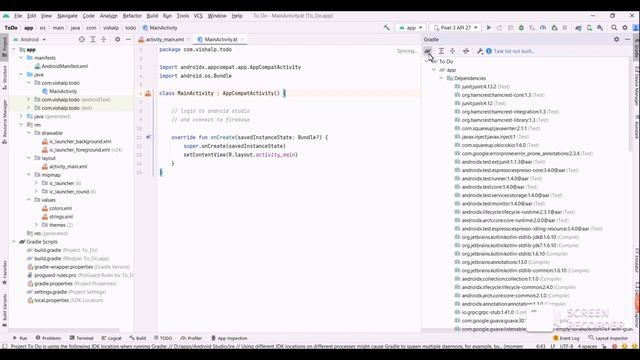This screenshot has width=640, height=360.
Task: Collapse the manifests folder in the project tree
Action: tap(21, 58)
